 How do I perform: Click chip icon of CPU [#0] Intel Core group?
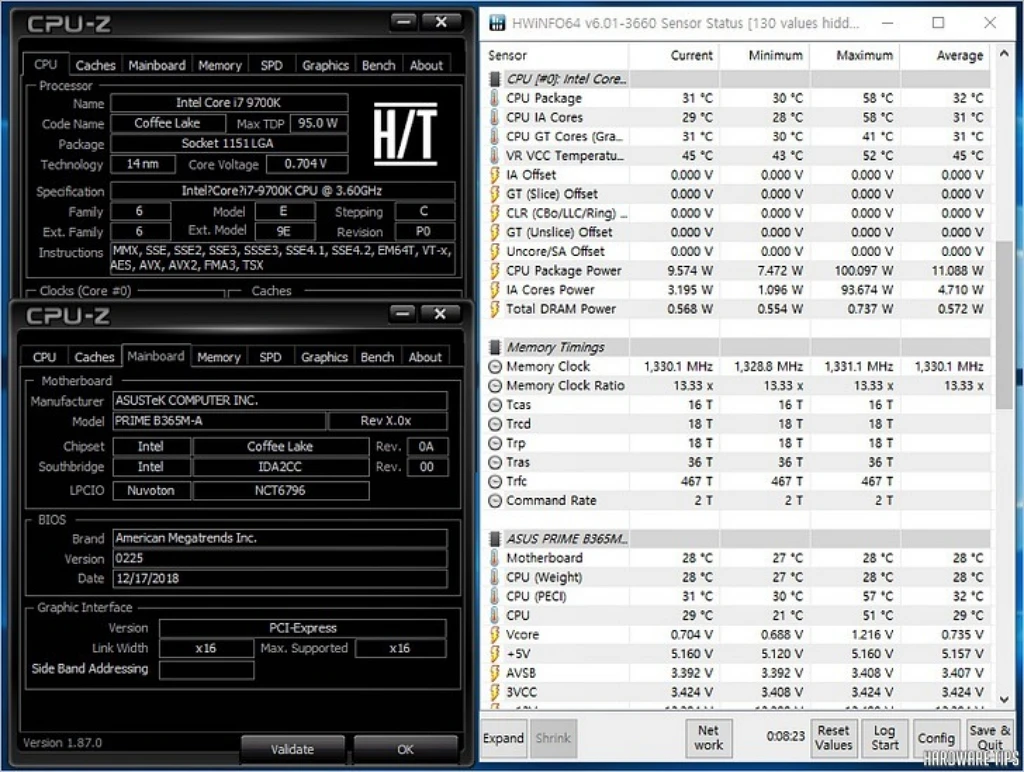(495, 79)
